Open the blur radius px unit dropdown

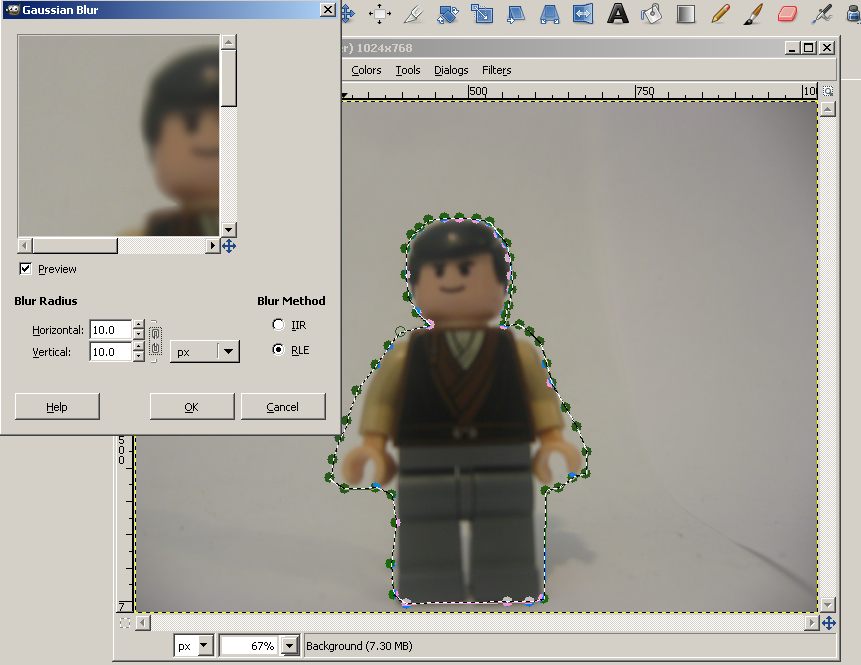(x=205, y=352)
